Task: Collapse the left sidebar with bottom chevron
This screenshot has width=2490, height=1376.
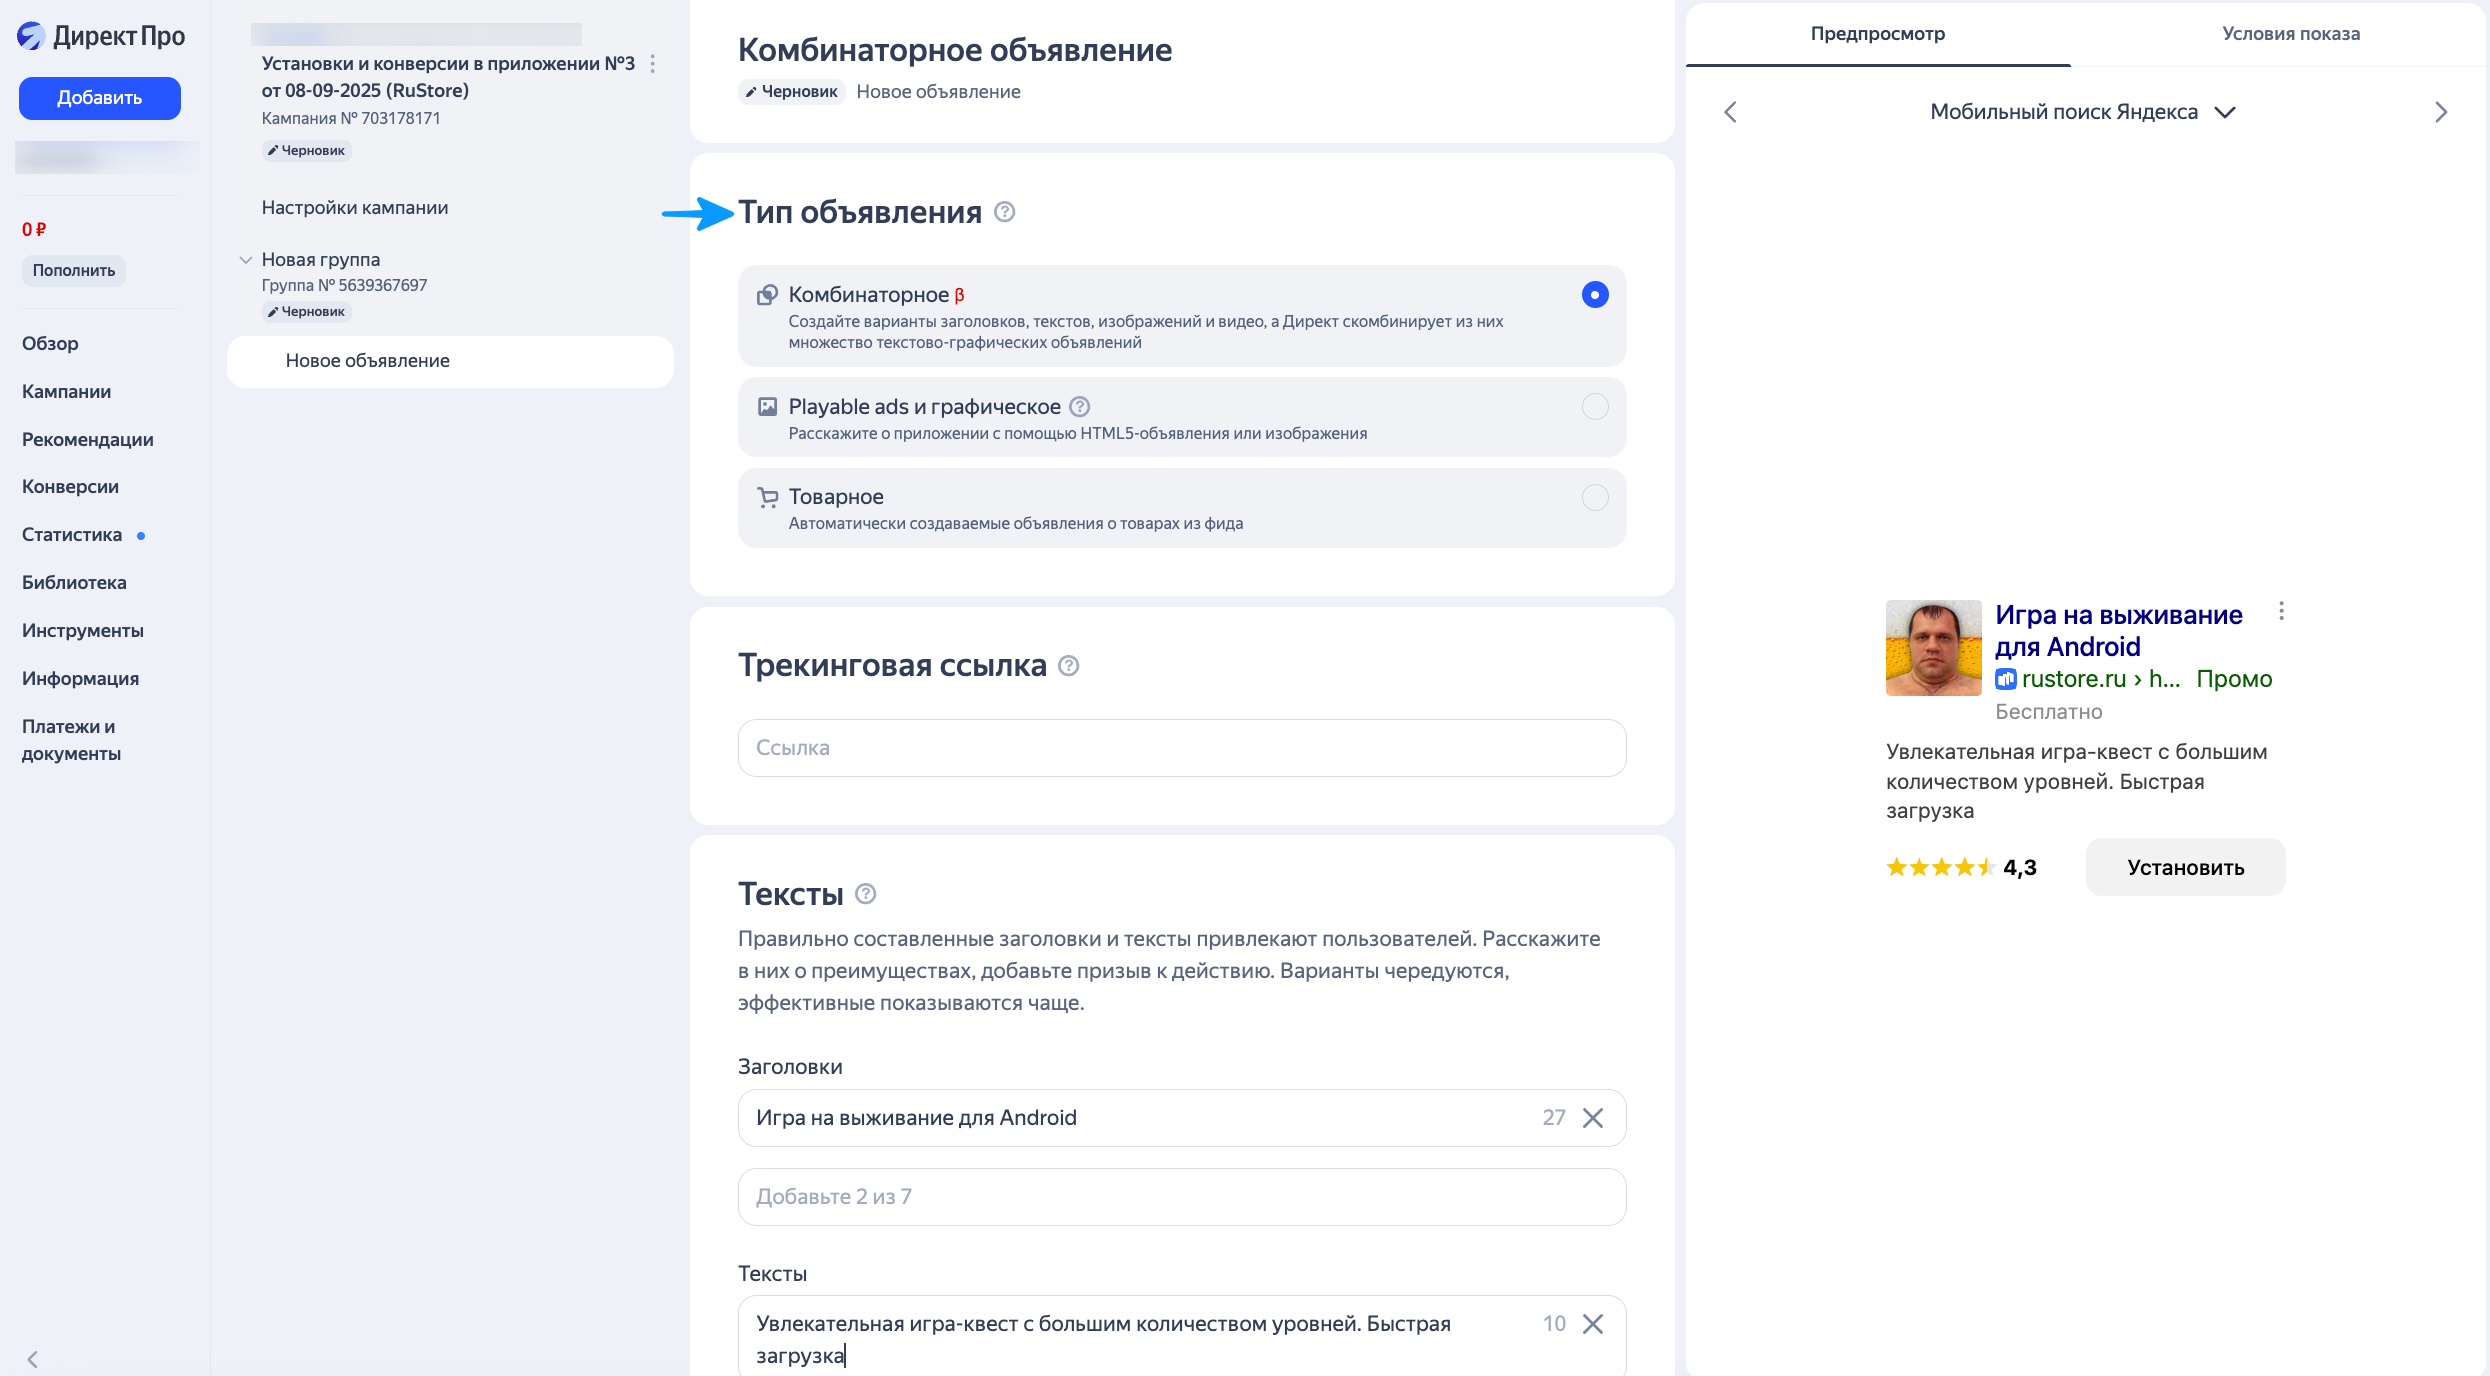Action: 33,1359
